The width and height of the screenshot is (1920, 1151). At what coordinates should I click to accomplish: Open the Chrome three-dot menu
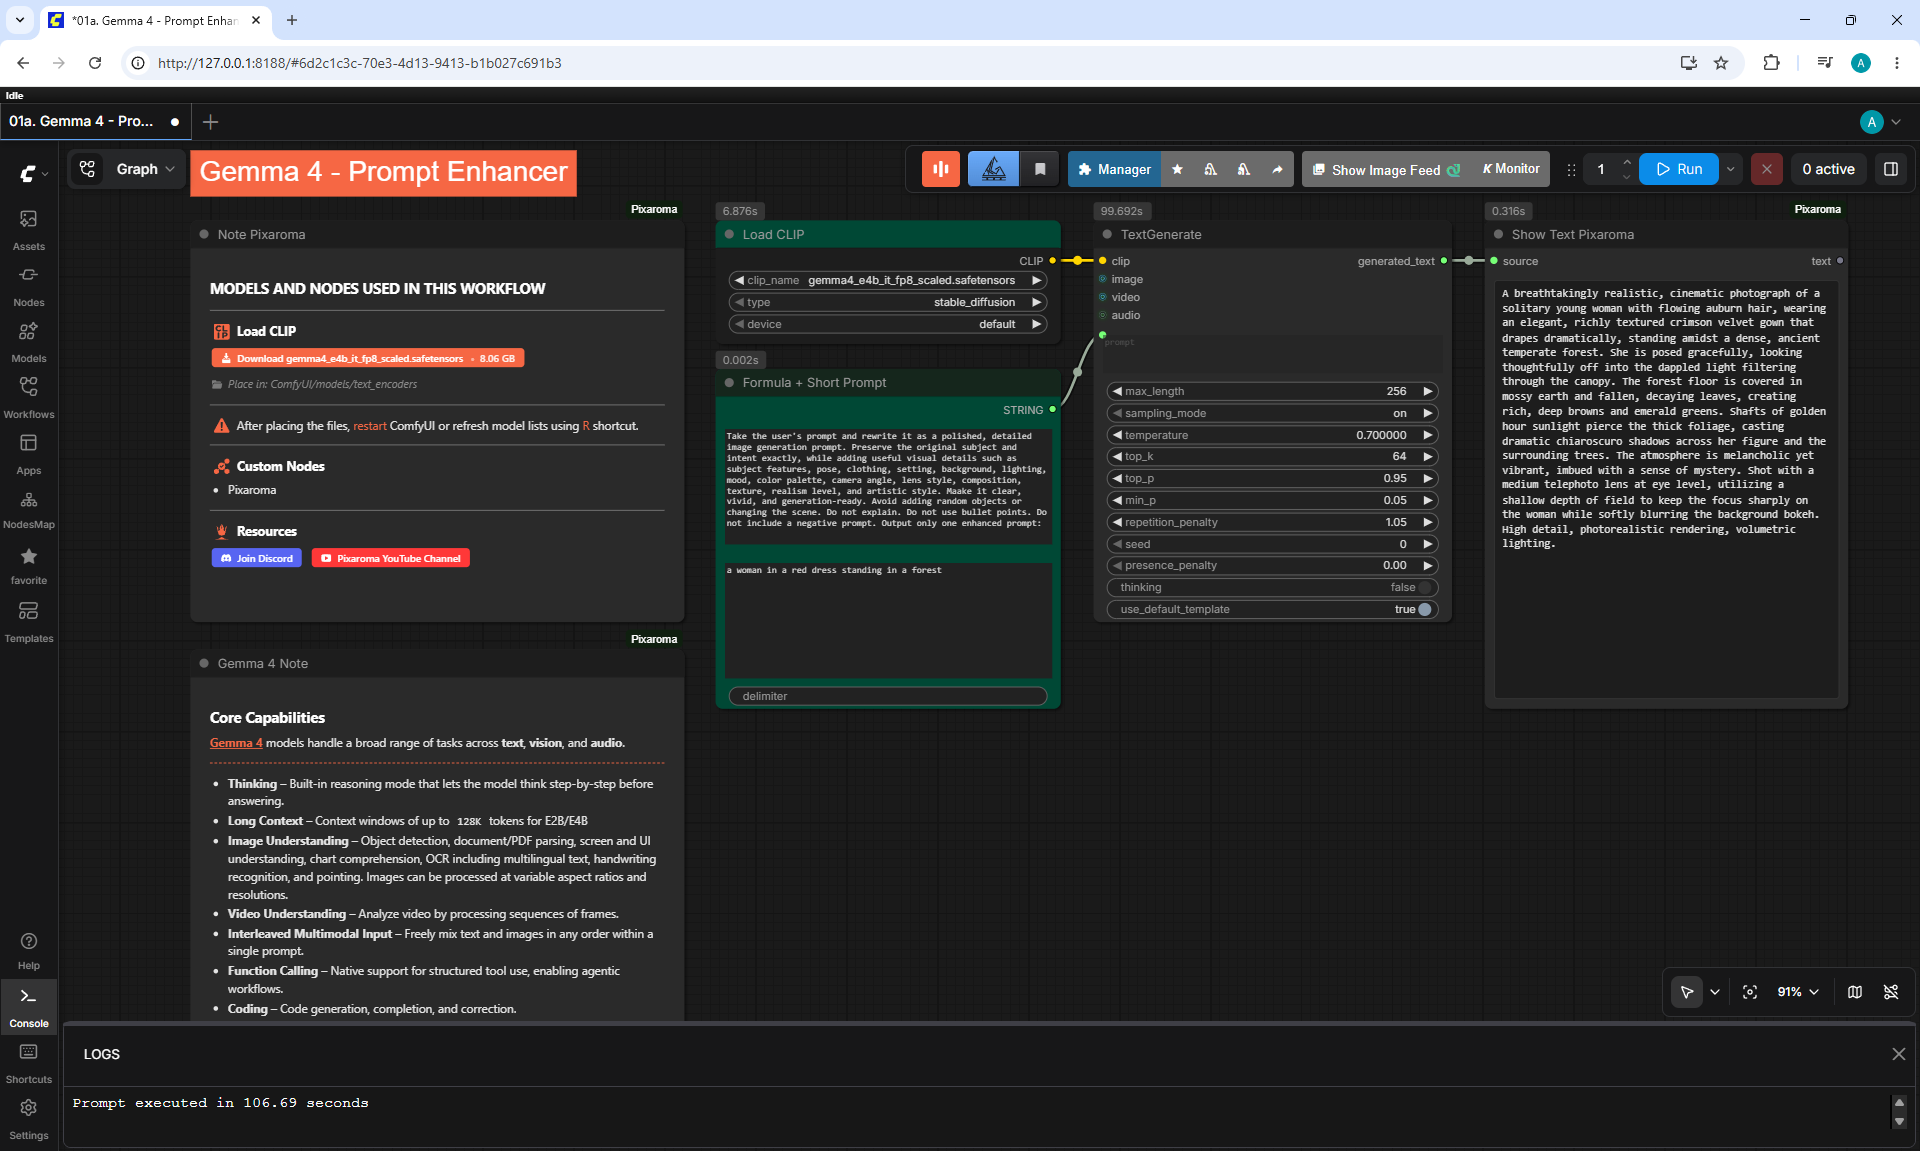point(1897,63)
